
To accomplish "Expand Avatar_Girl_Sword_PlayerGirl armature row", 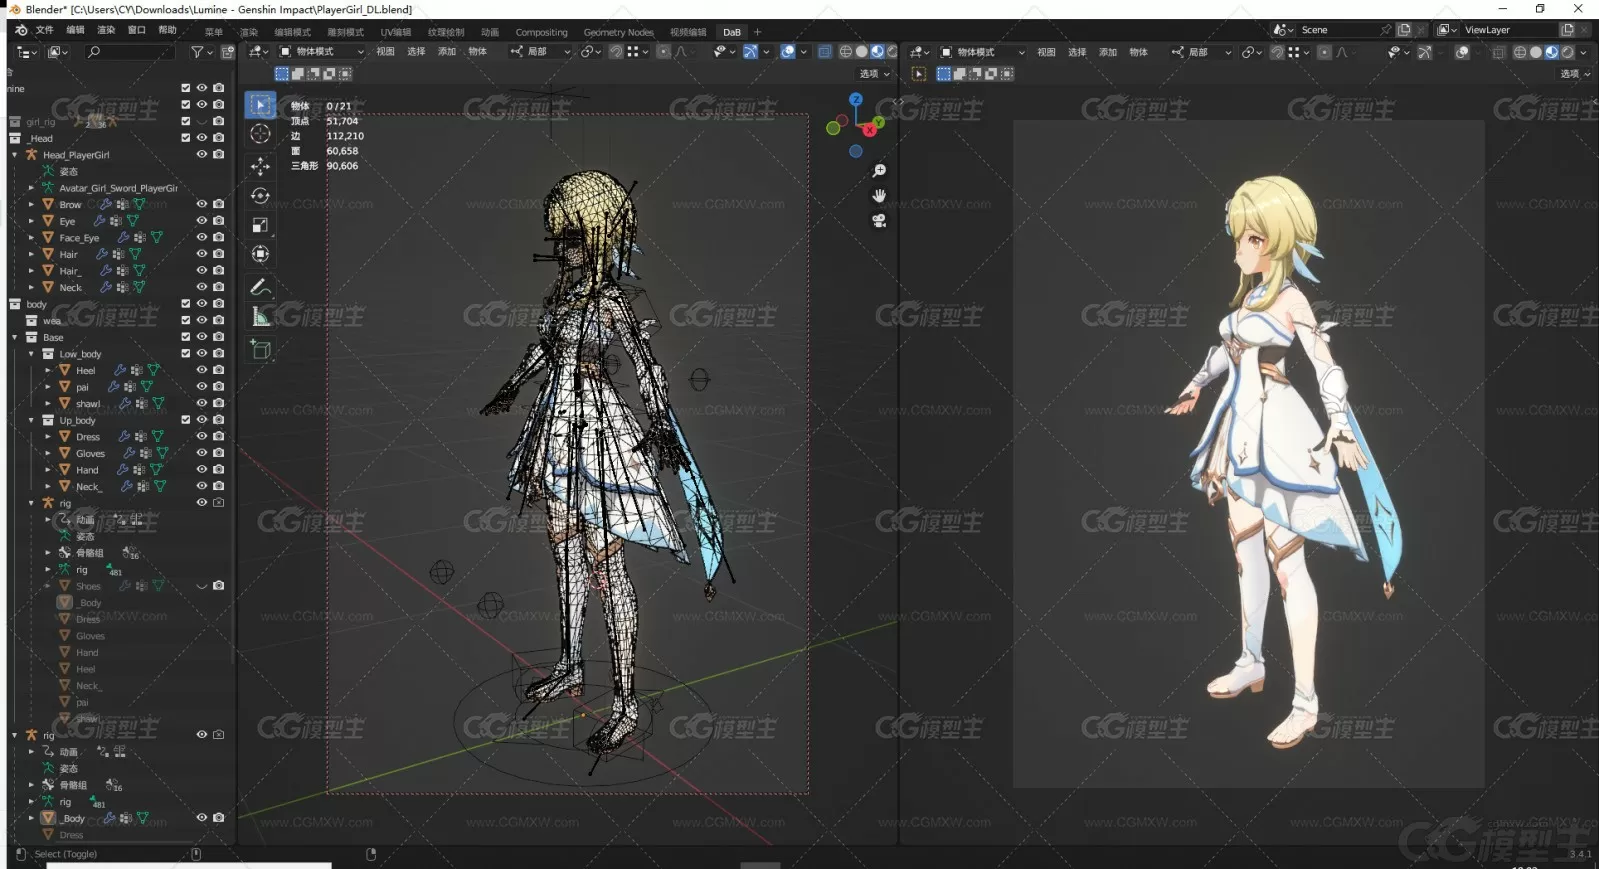I will point(31,188).
